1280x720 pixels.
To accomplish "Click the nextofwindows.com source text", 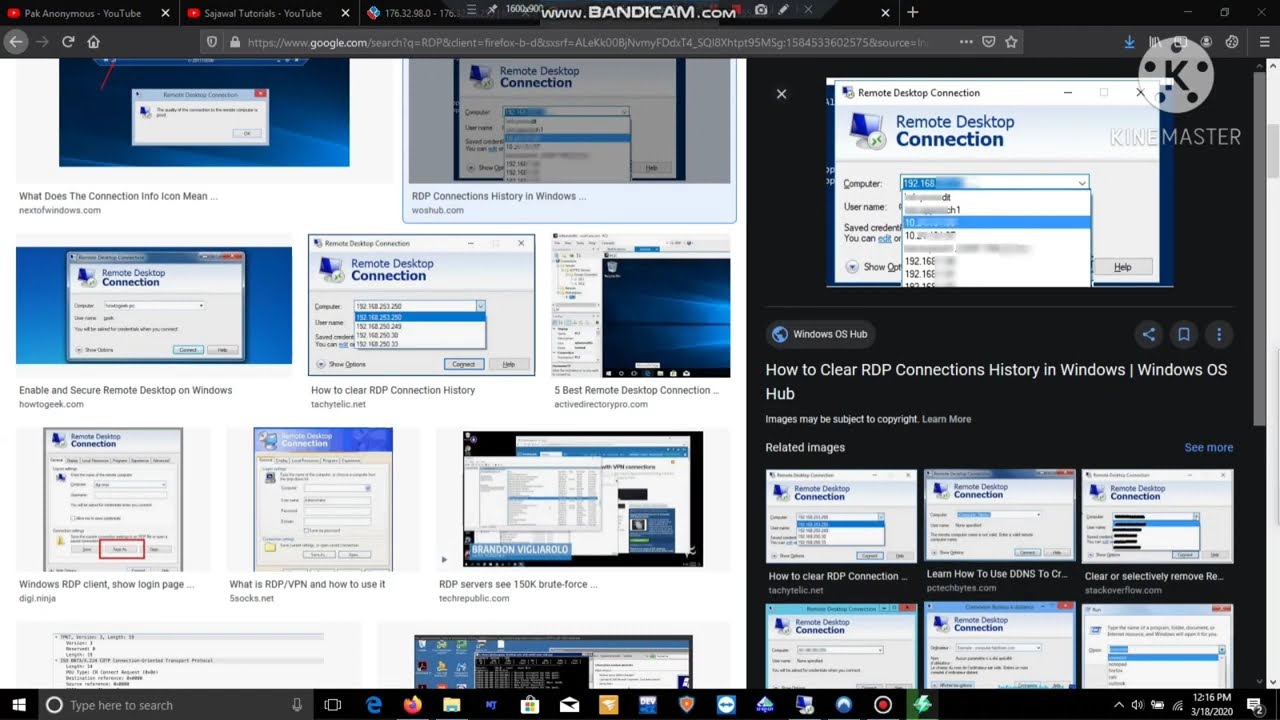I will click(x=59, y=210).
